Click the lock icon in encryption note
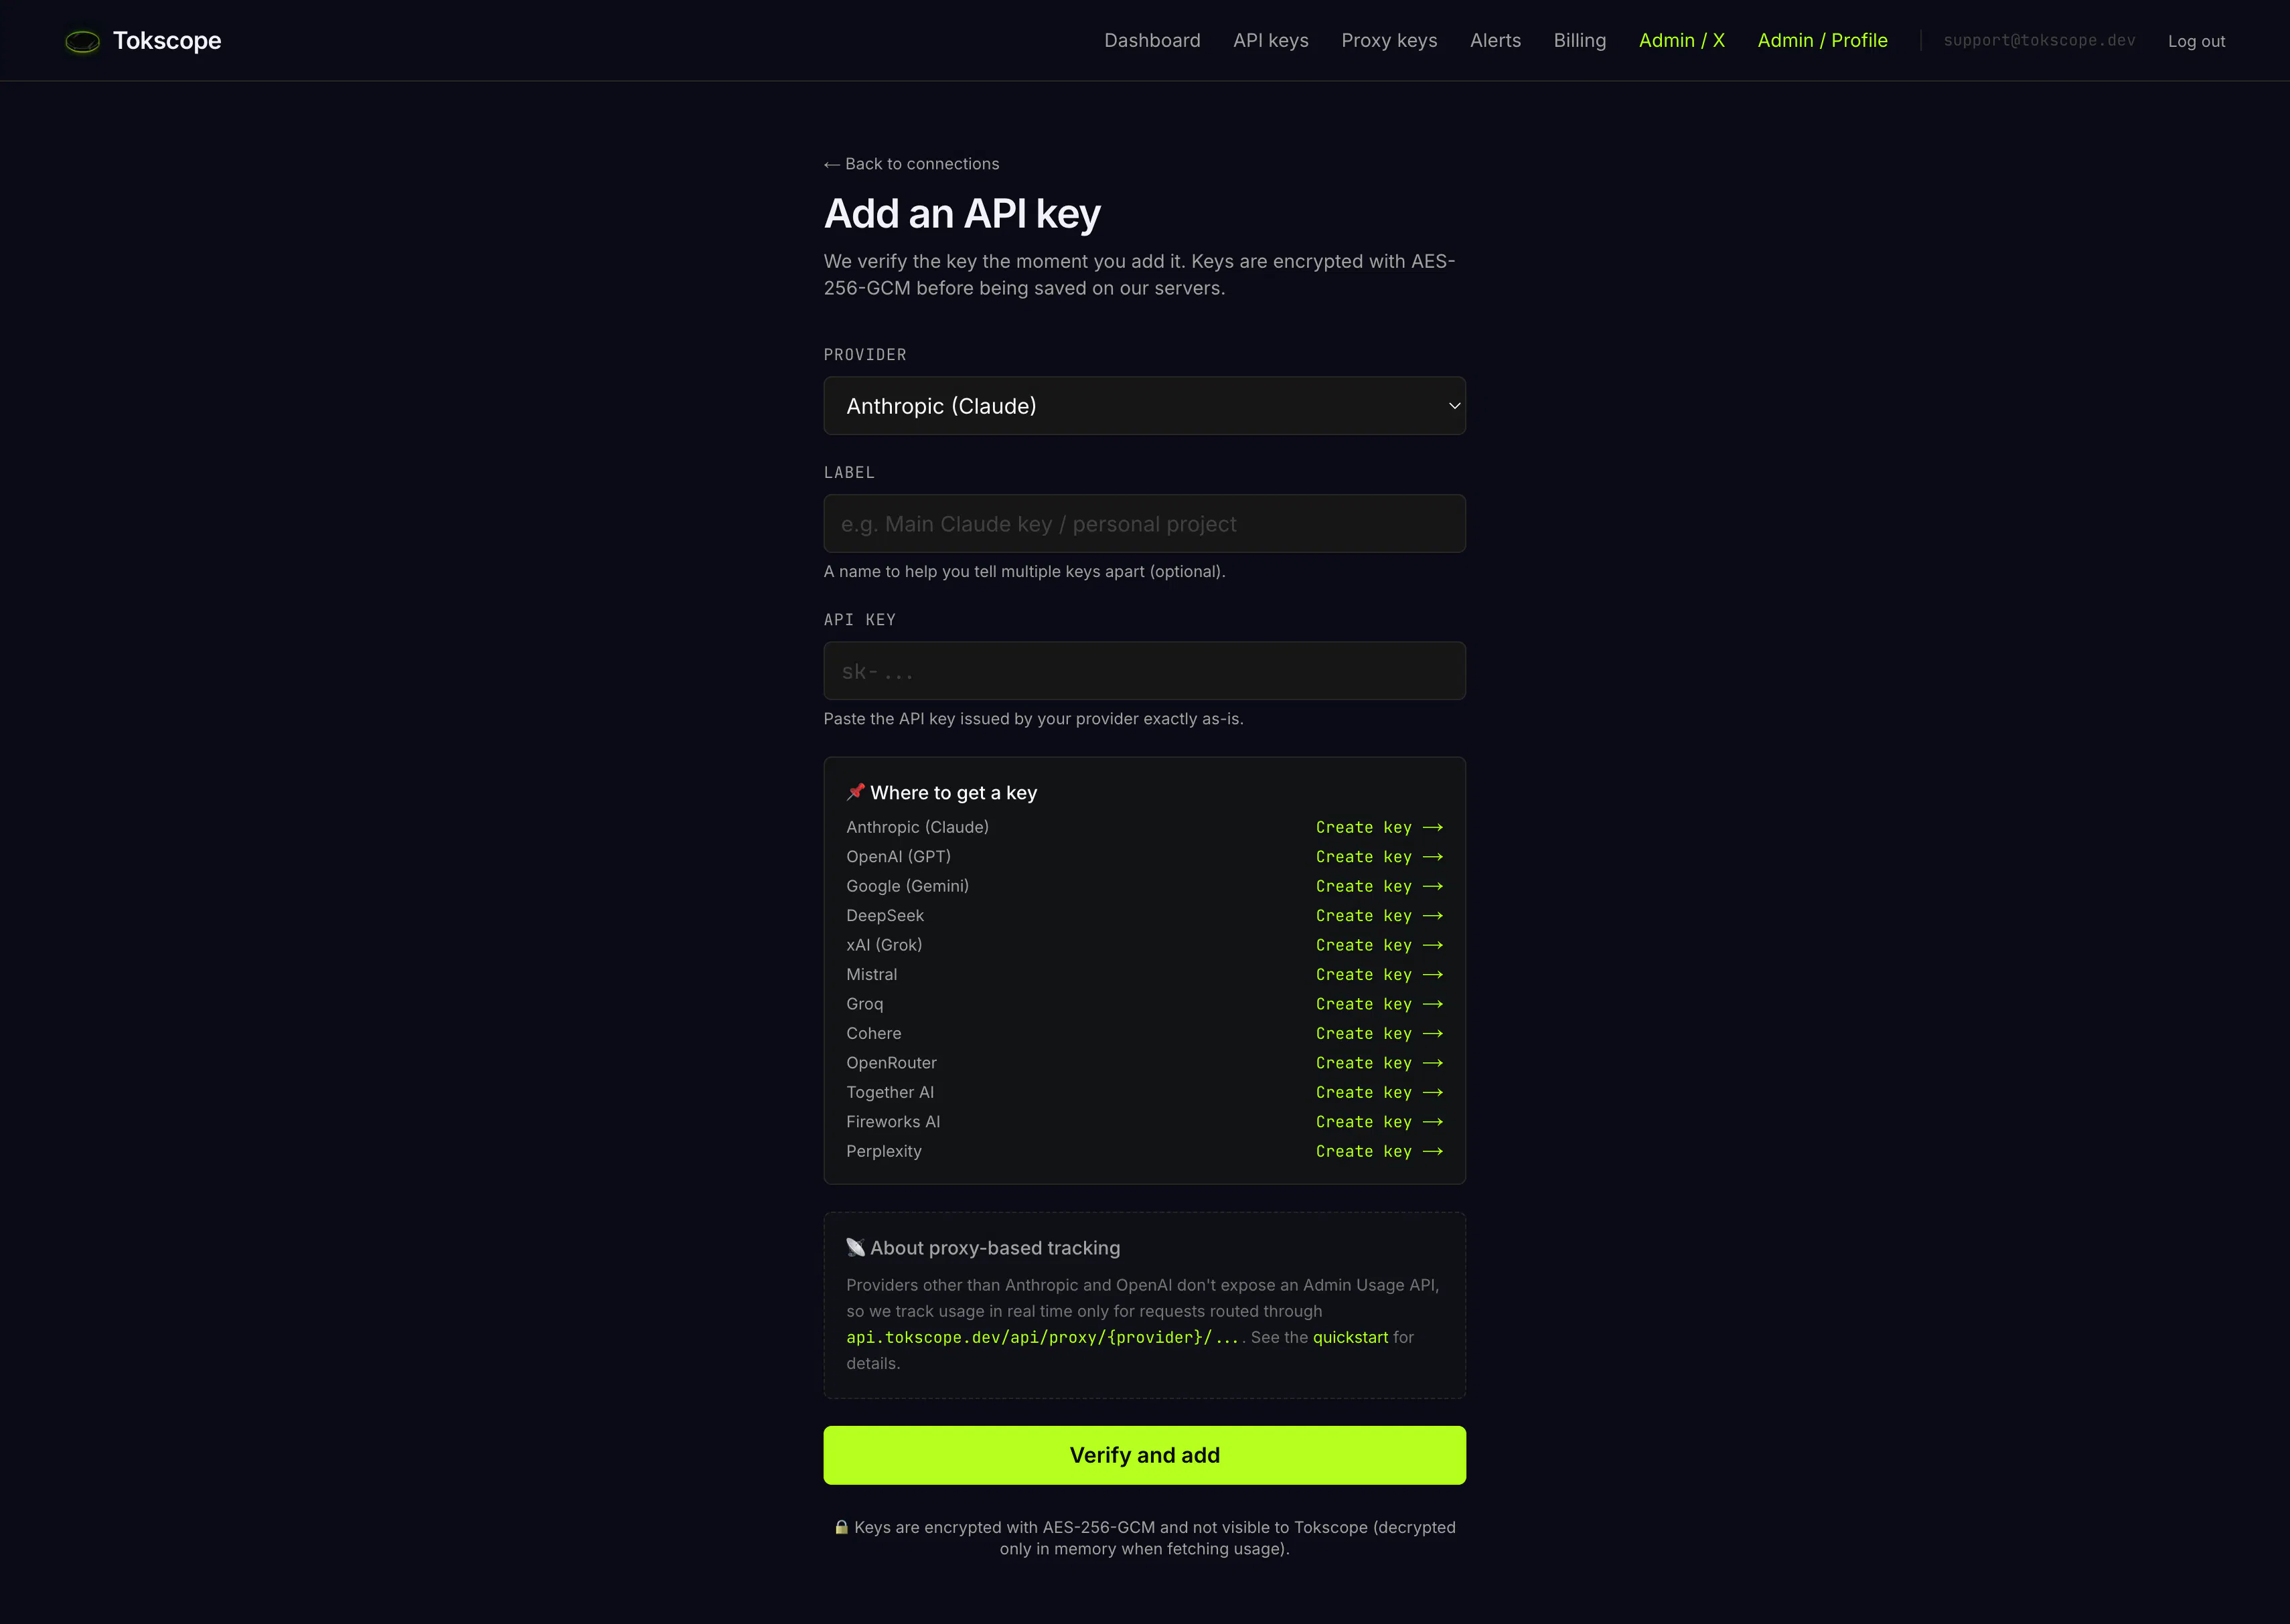2290x1624 pixels. pos(841,1527)
